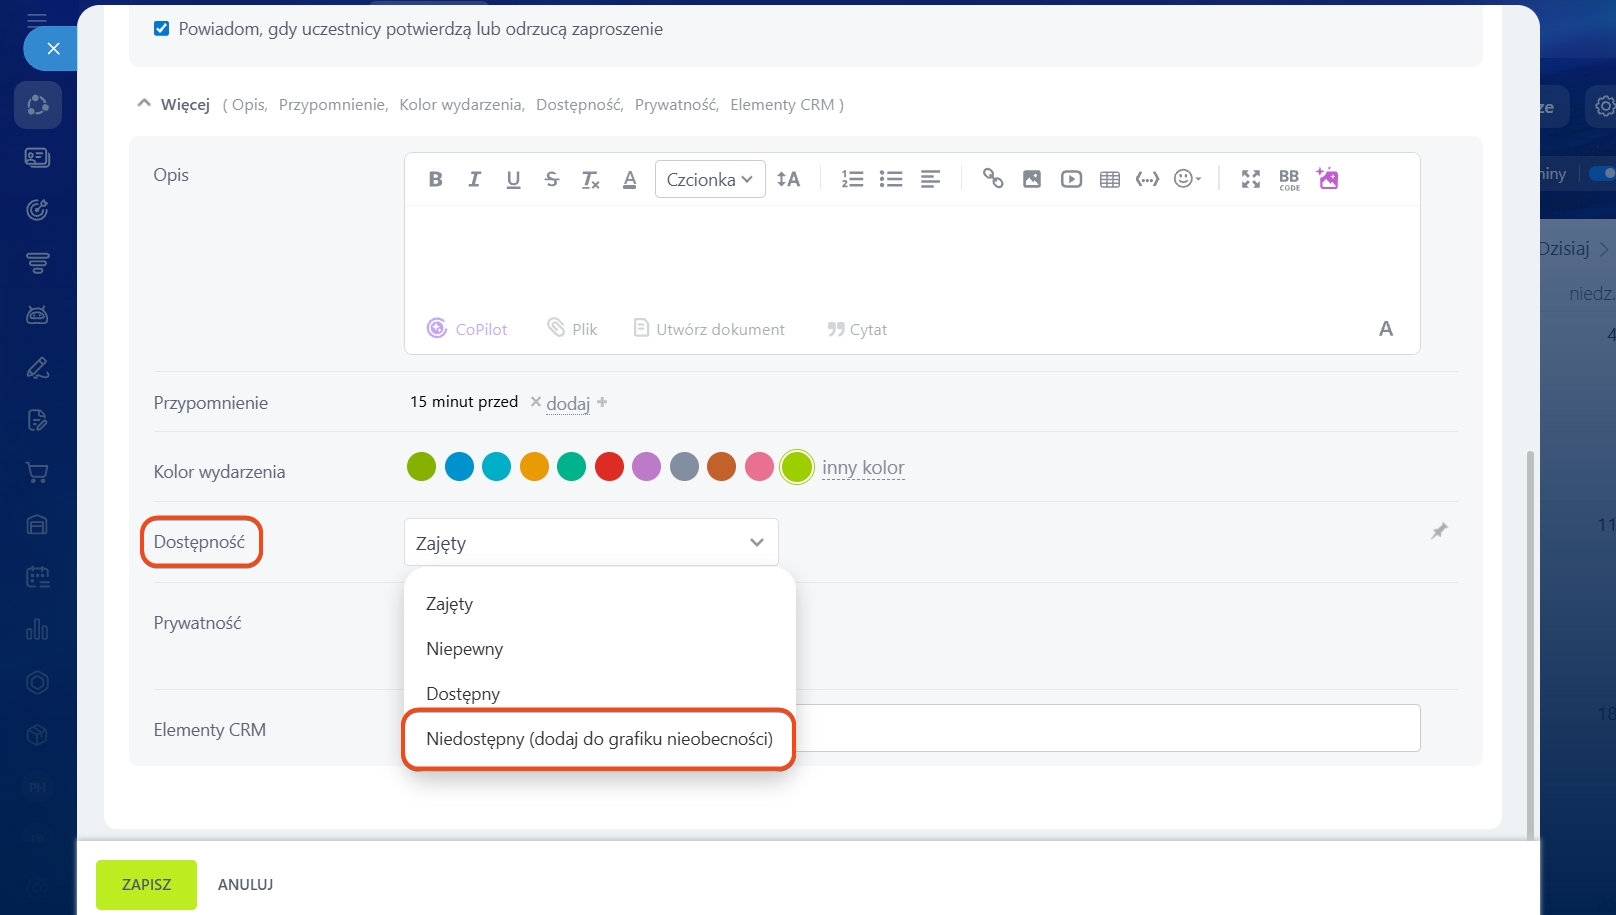1616x915 pixels.
Task: Open CoPilot in the description editor
Action: click(468, 329)
